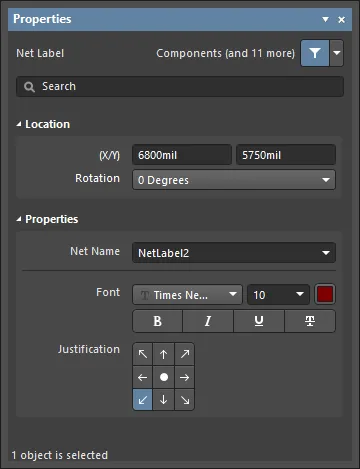Open the dark red font color swatch
Screen dimensions: 360x469
tap(325, 295)
